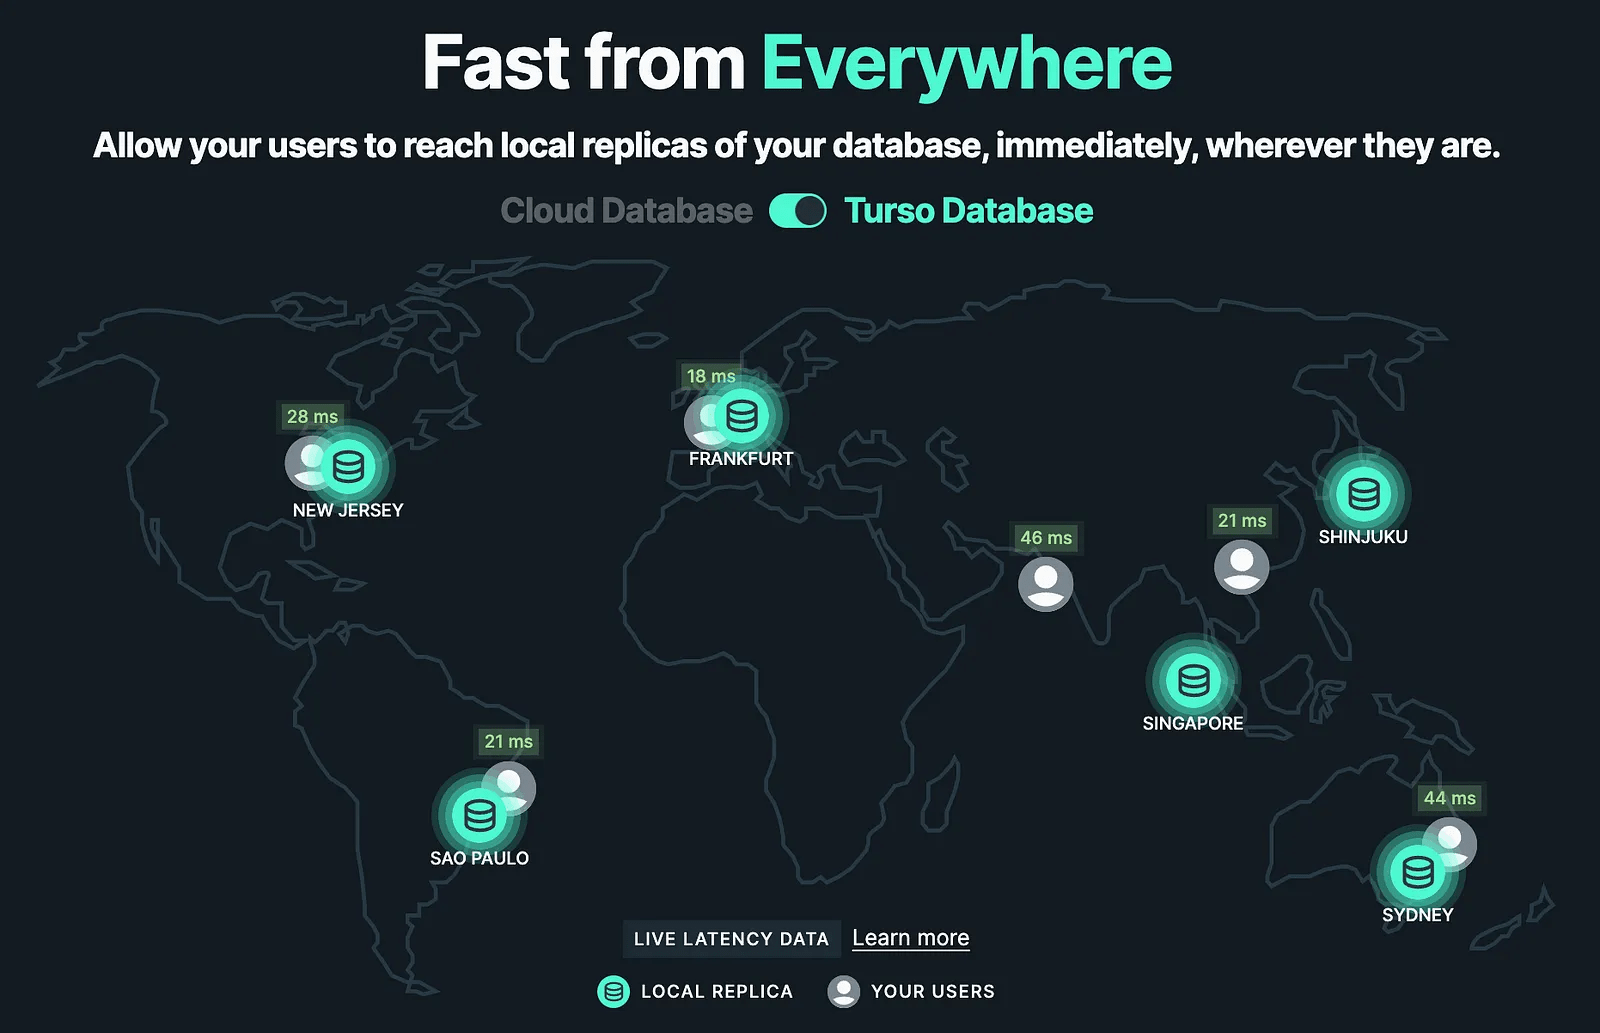The image size is (1600, 1033).
Task: Click the 28 ms latency badge above New Jersey
Action: 311,417
